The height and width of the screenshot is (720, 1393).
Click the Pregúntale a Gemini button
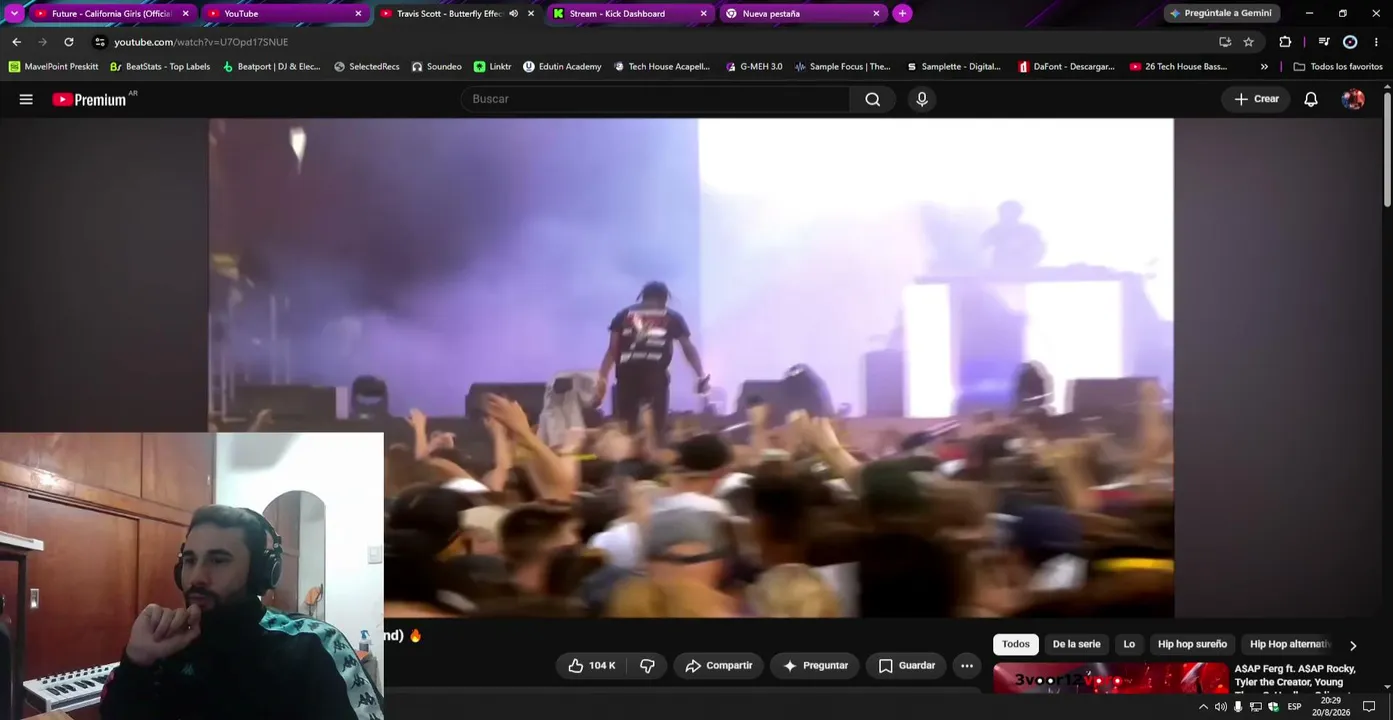pos(1222,14)
